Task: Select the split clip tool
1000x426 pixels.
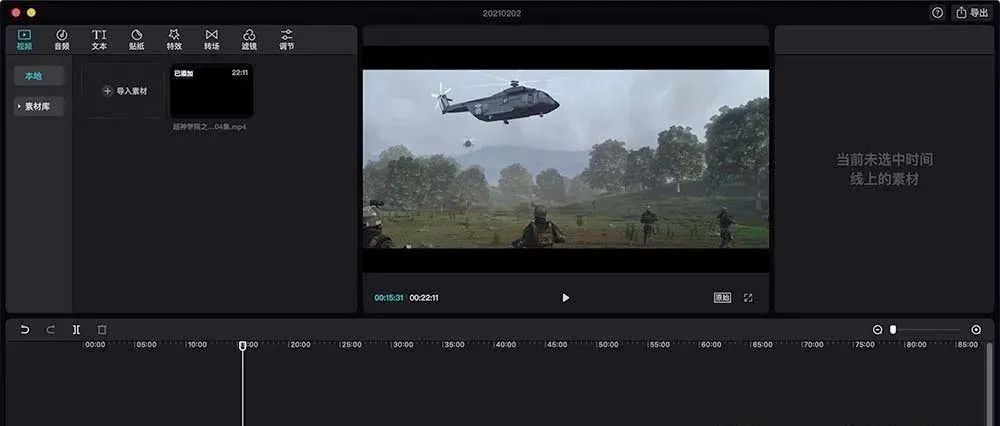Action: tap(76, 330)
